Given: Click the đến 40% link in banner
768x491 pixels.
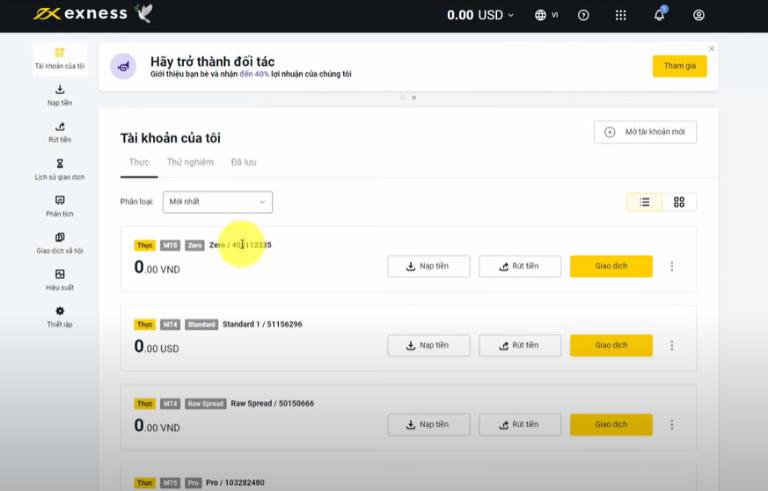Looking at the screenshot, I should tap(254, 74).
